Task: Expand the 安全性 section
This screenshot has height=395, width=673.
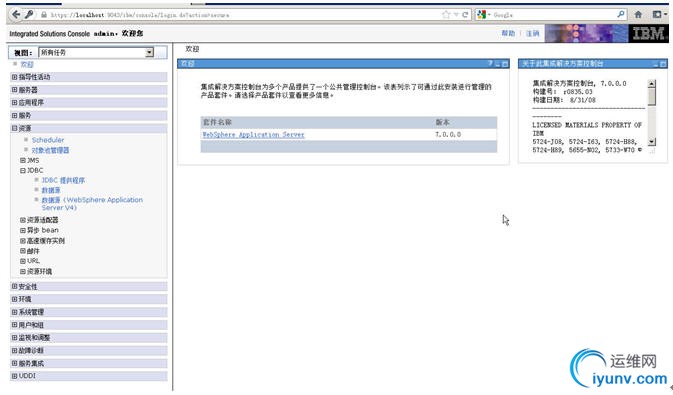Action: tap(15, 286)
